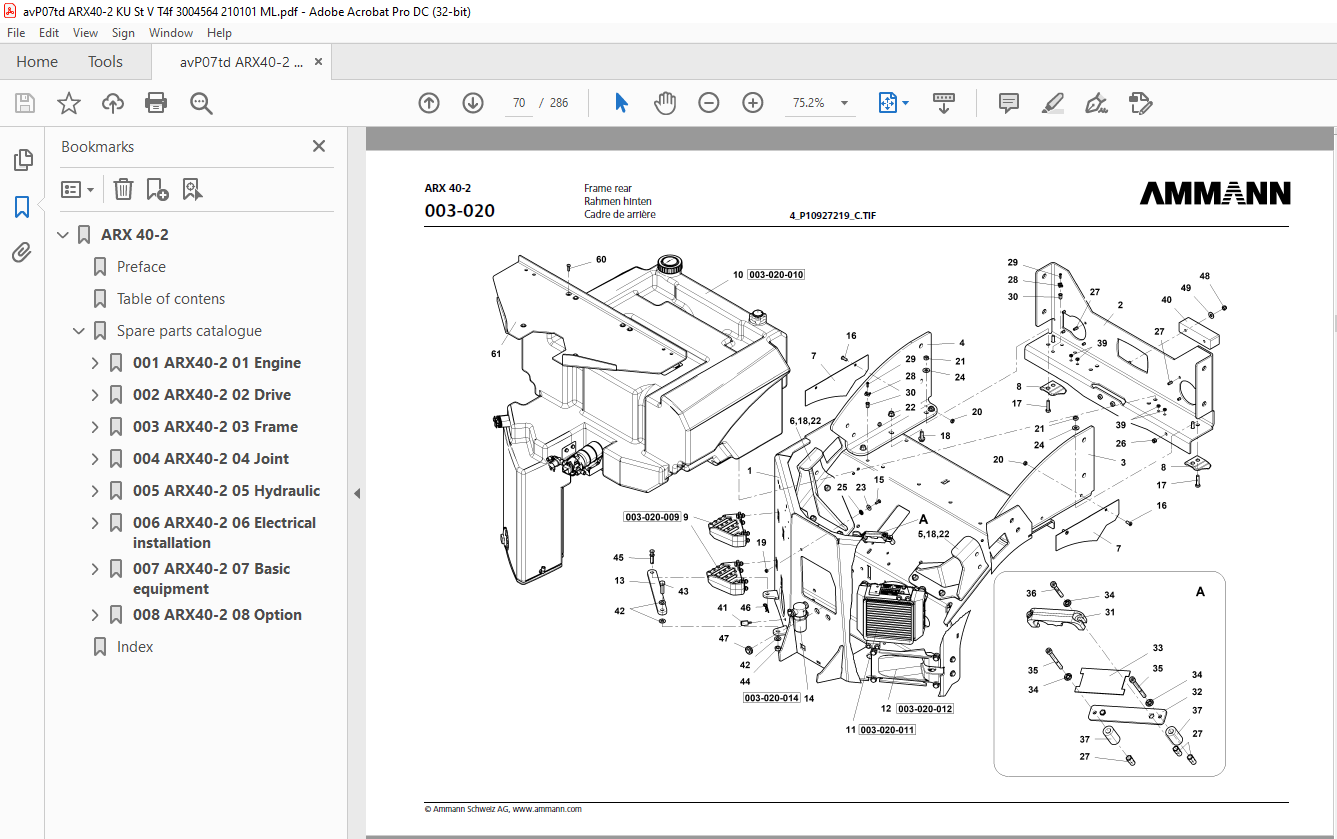Follow the 003-020-010 part reference link
Image resolution: width=1337 pixels, height=839 pixels.
776,274
